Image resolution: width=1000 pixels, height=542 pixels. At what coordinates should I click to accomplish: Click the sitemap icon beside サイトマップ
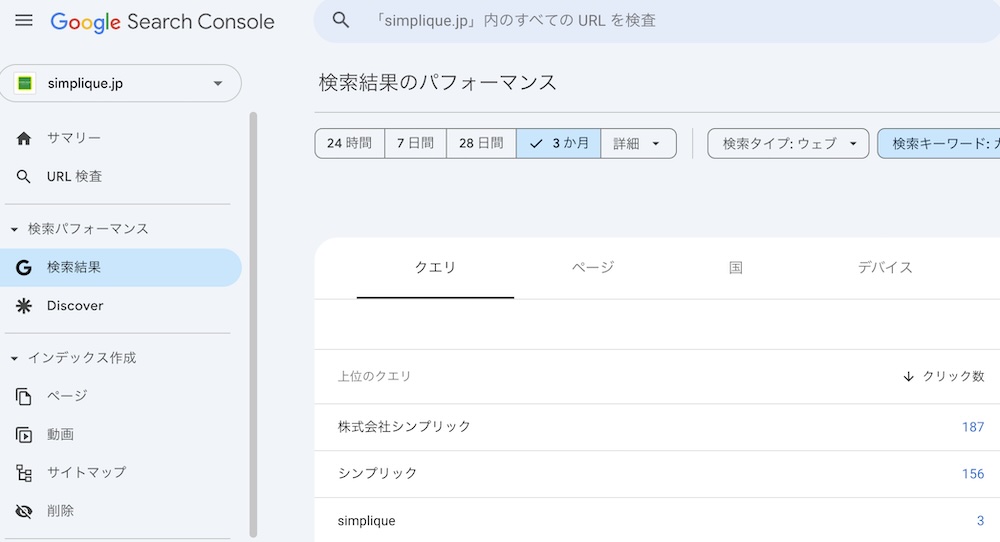pos(24,473)
